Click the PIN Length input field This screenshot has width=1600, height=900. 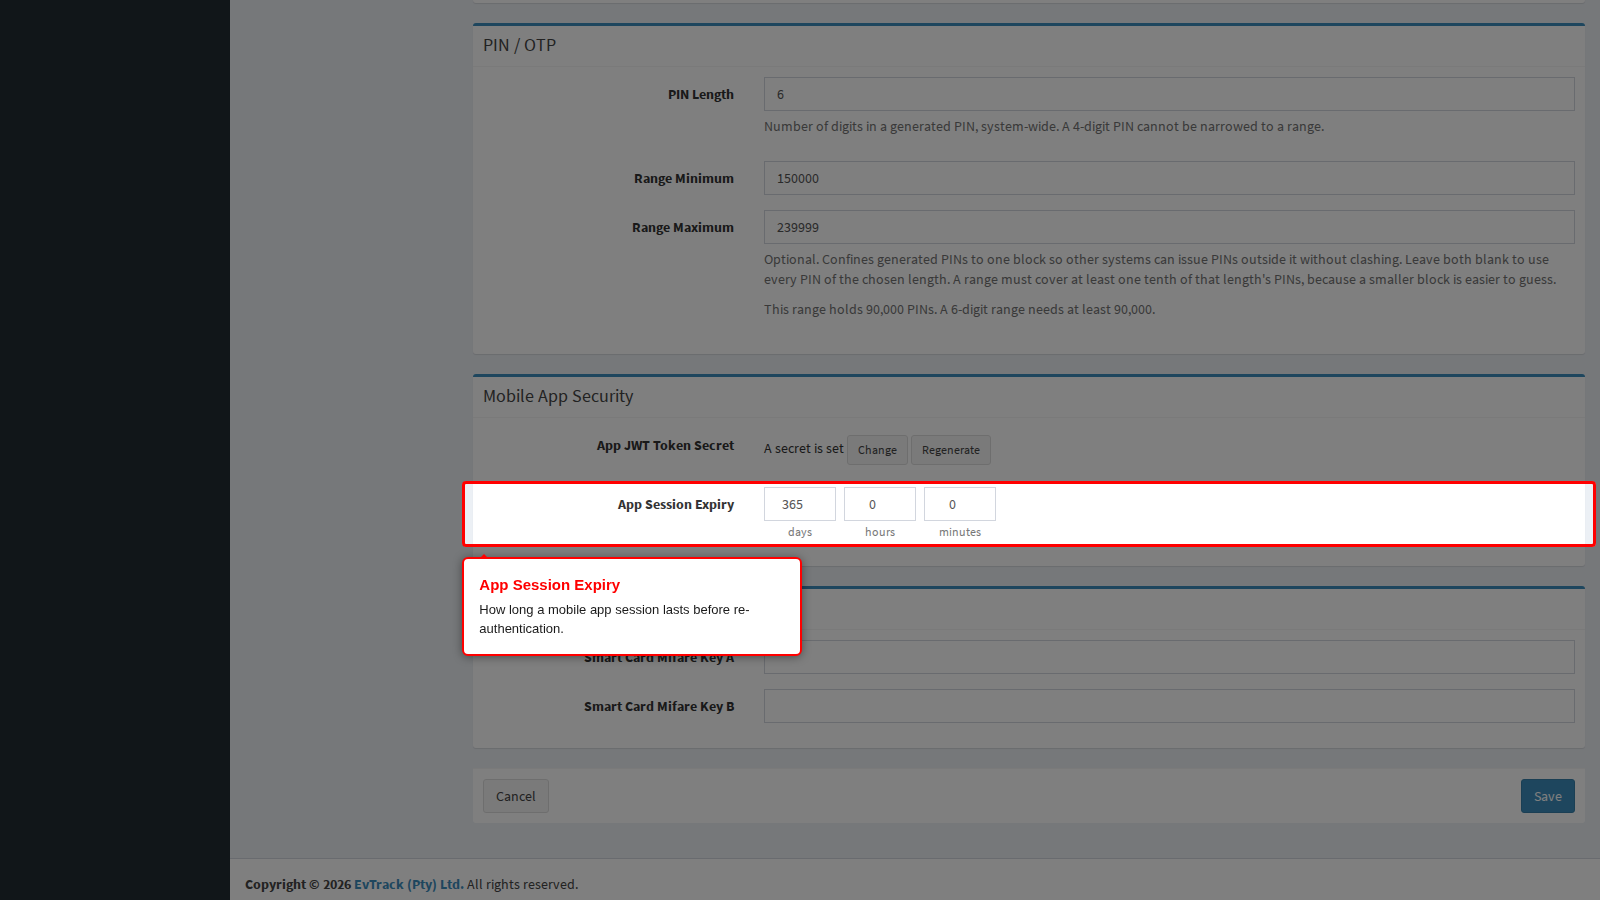tap(1169, 94)
